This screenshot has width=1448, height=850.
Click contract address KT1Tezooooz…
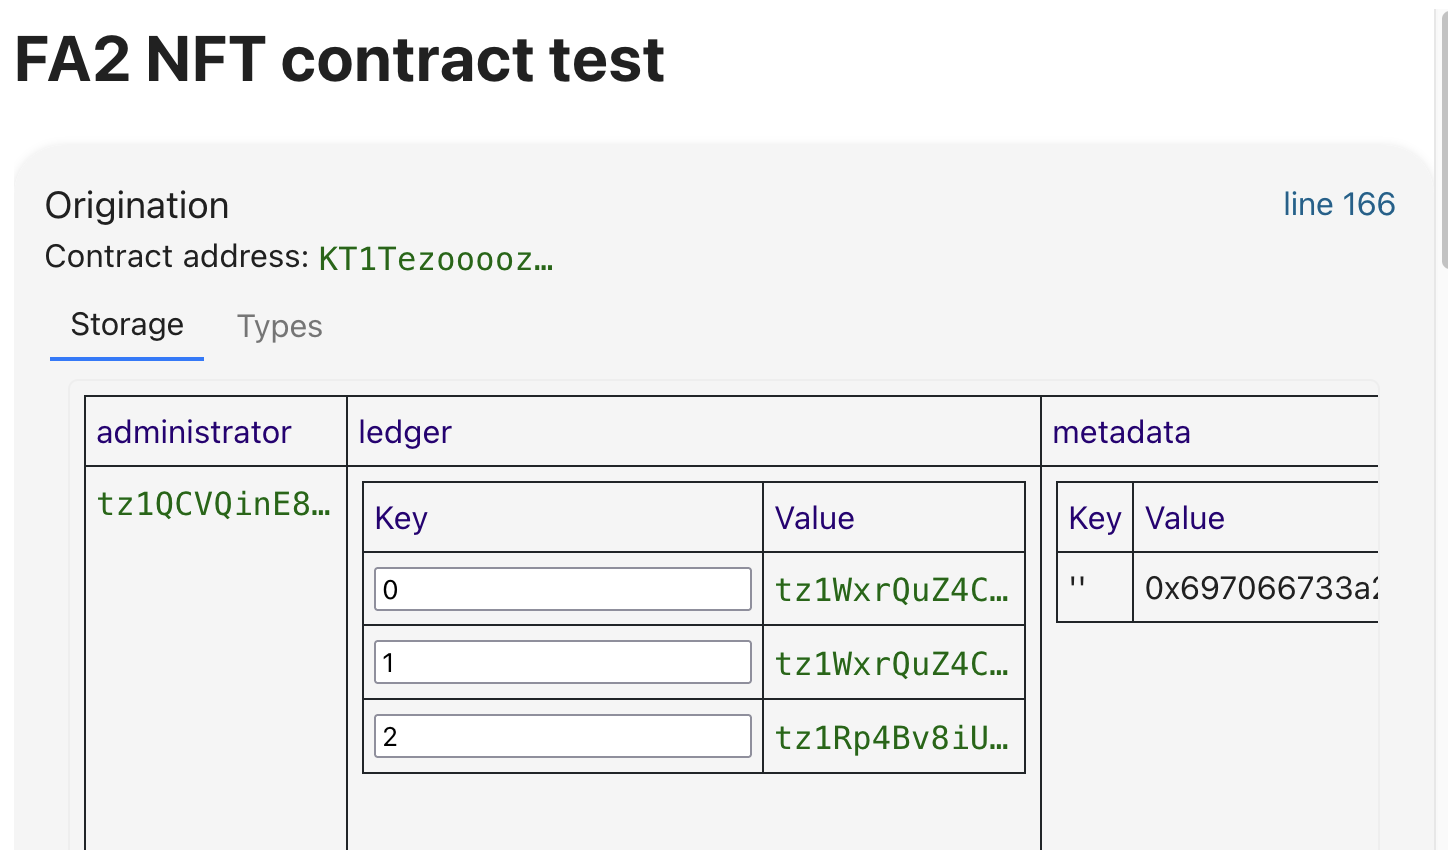pos(435,259)
